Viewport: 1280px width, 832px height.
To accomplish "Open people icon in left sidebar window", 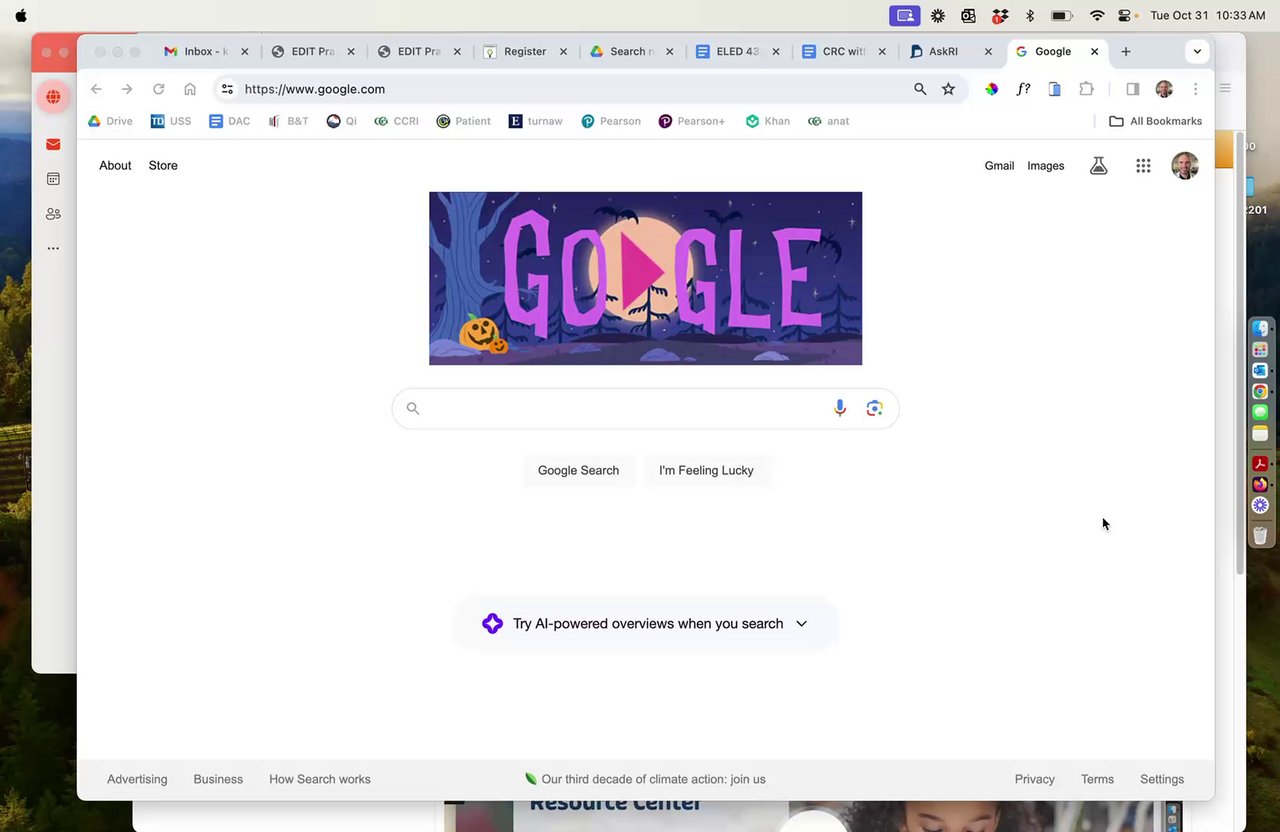I will click(53, 214).
